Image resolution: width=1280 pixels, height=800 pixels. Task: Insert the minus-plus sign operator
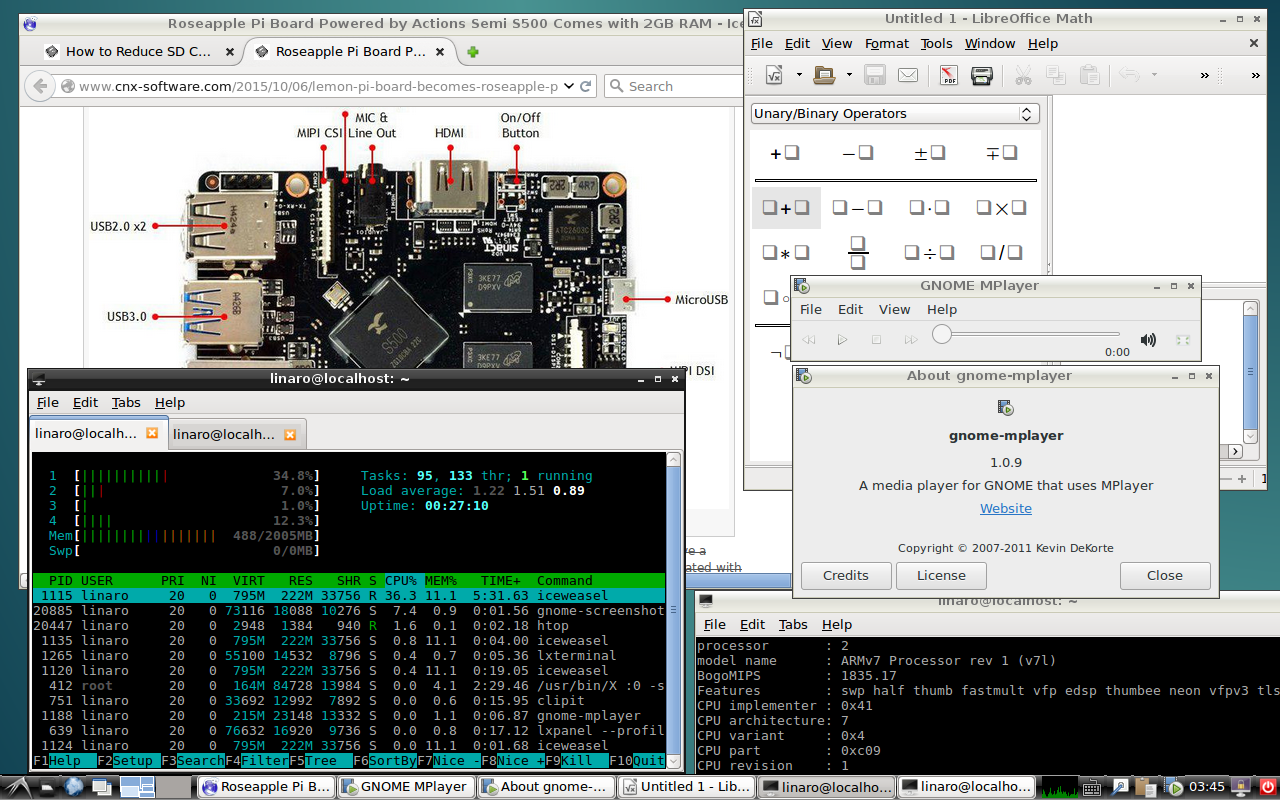1001,153
